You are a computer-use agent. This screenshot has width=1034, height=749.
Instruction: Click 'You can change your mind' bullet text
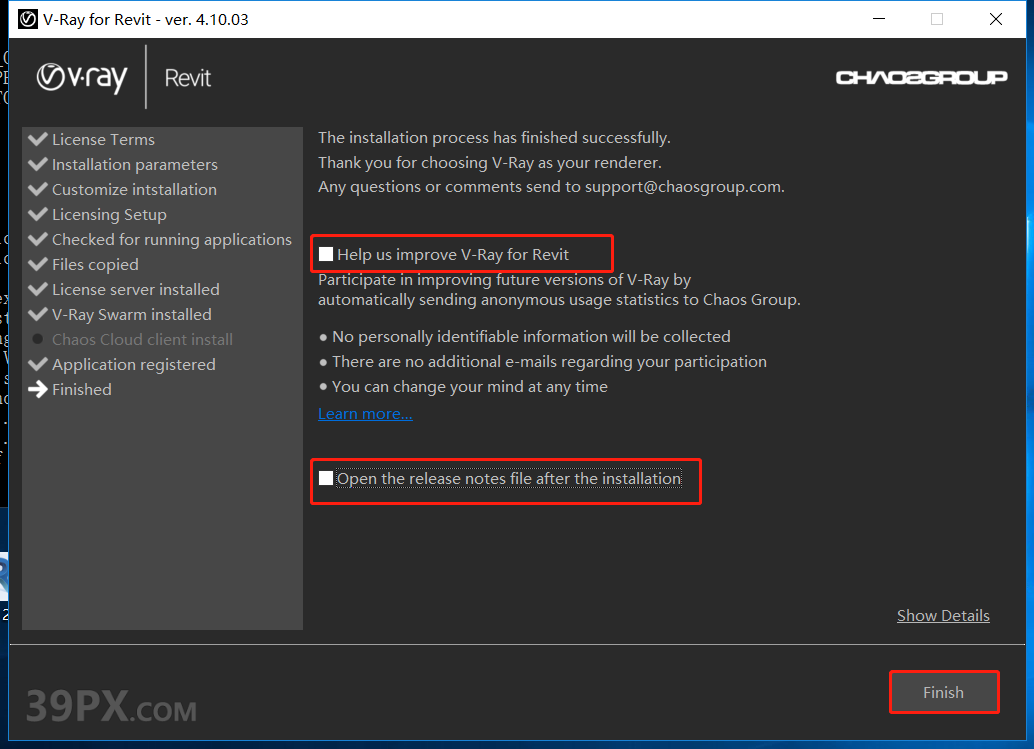(x=470, y=387)
